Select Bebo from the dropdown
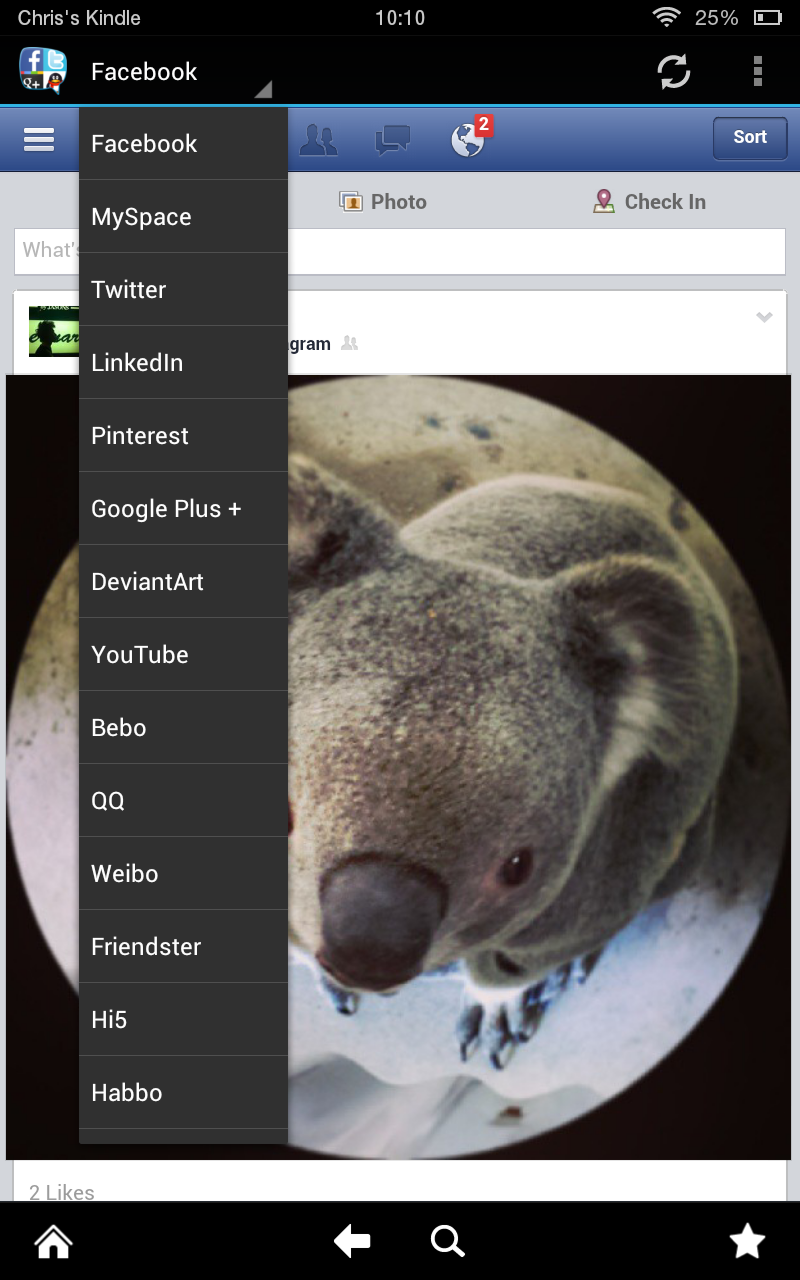The width and height of the screenshot is (800, 1280). point(183,728)
